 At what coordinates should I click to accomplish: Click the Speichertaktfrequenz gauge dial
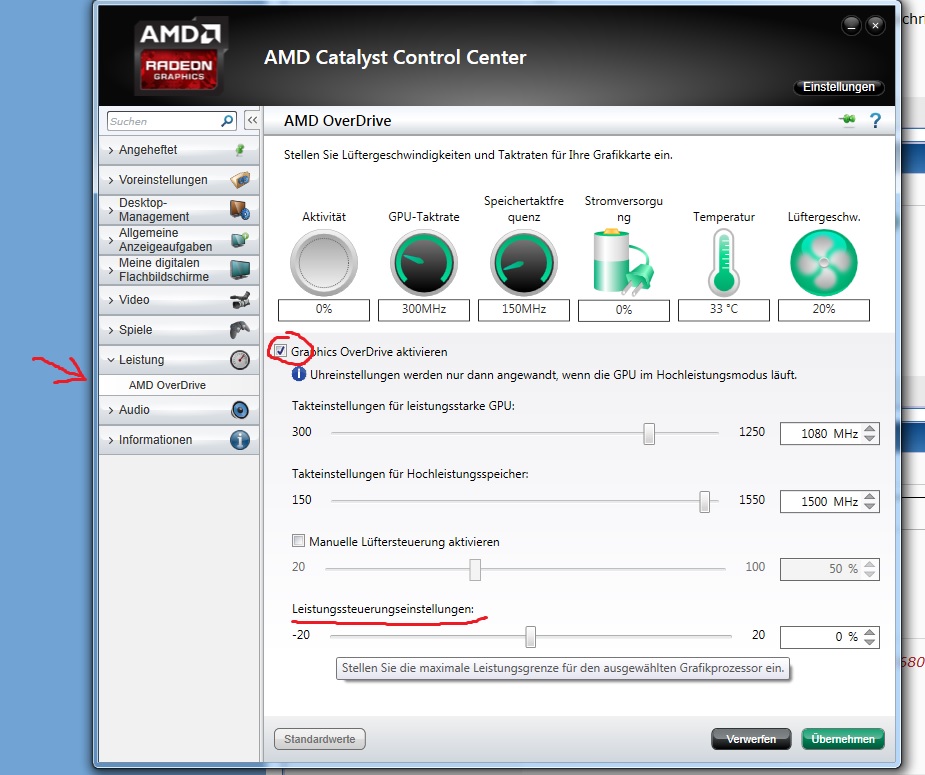(524, 263)
